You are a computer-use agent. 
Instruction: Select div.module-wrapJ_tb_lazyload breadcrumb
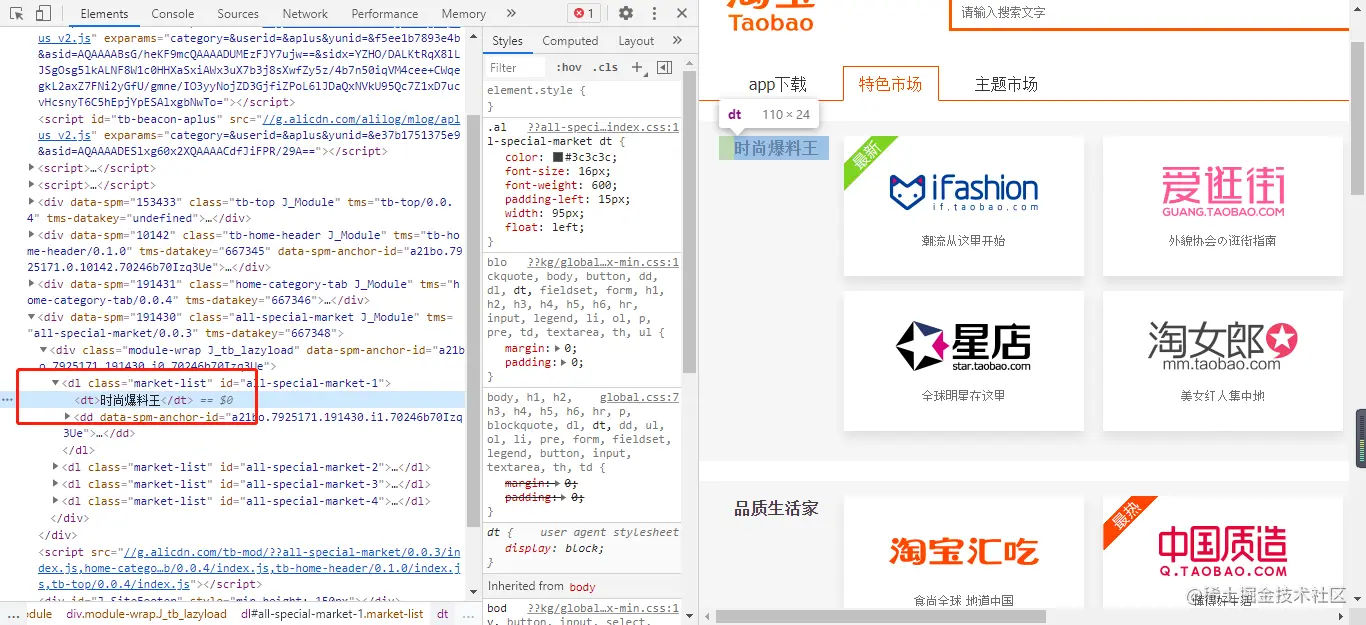click(146, 614)
